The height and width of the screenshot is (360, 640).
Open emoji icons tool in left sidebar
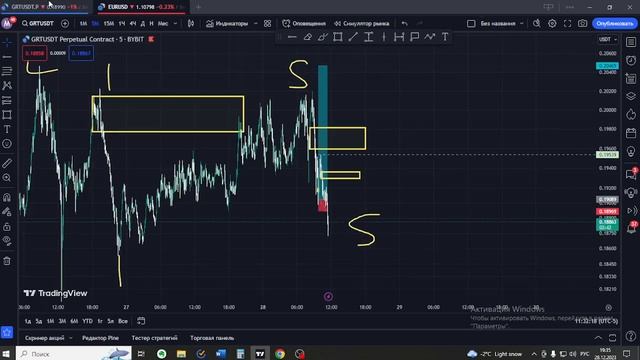click(7, 144)
